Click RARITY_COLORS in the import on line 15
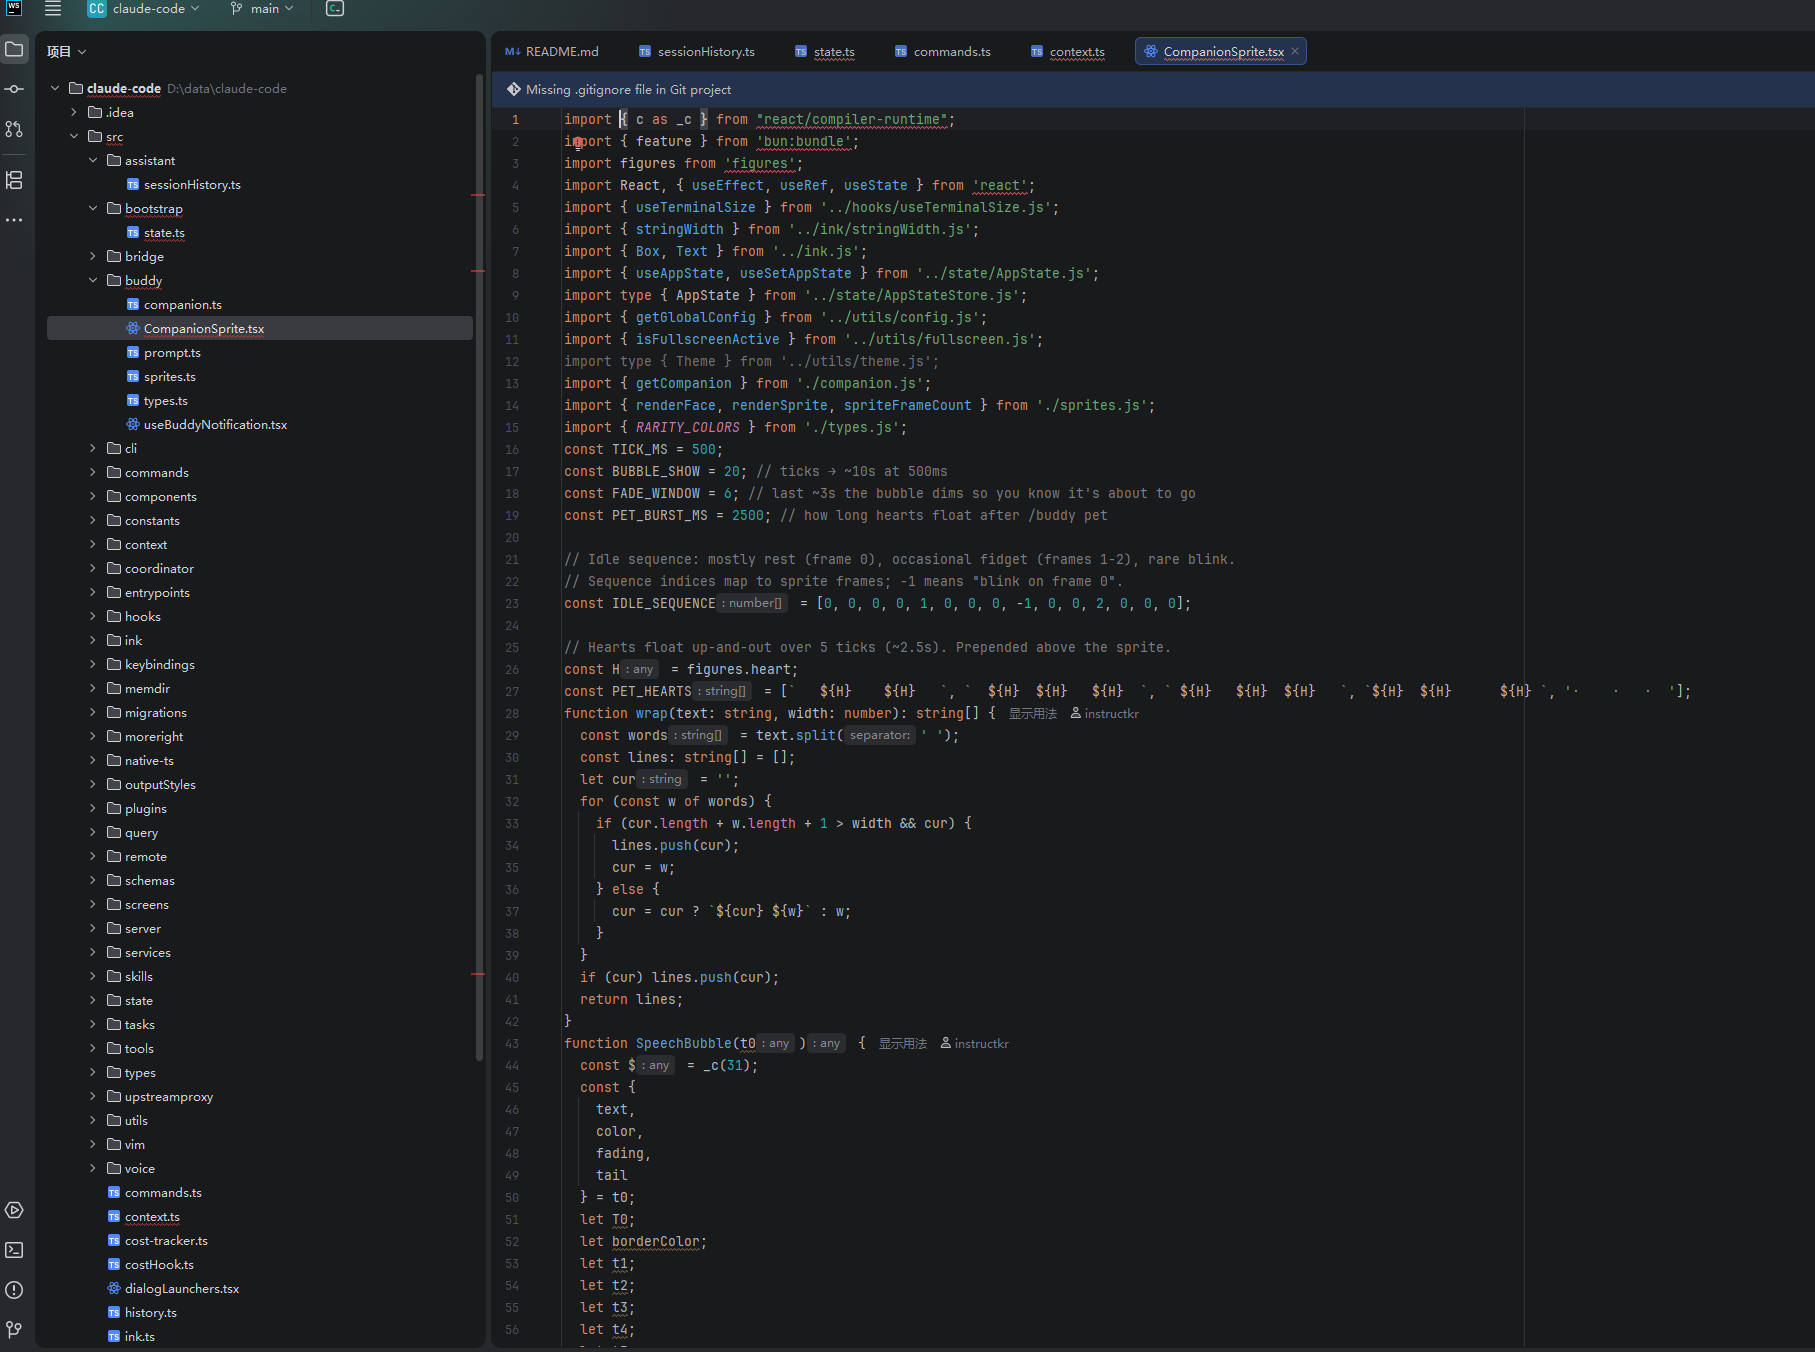This screenshot has width=1815, height=1352. point(687,428)
